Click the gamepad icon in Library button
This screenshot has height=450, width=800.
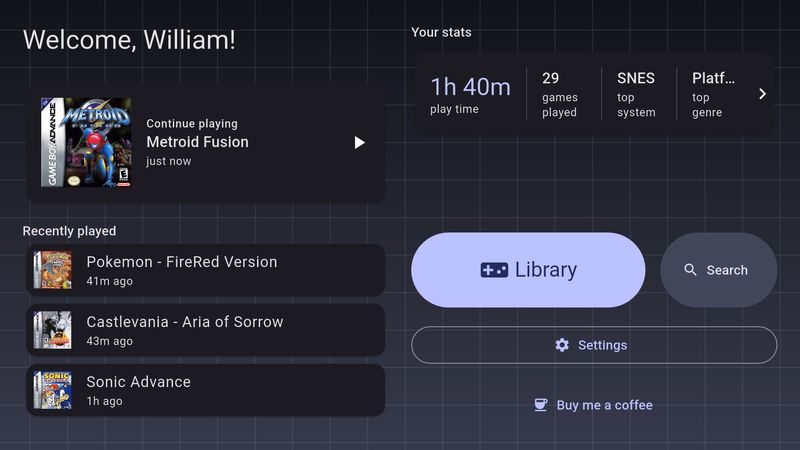[x=494, y=270]
